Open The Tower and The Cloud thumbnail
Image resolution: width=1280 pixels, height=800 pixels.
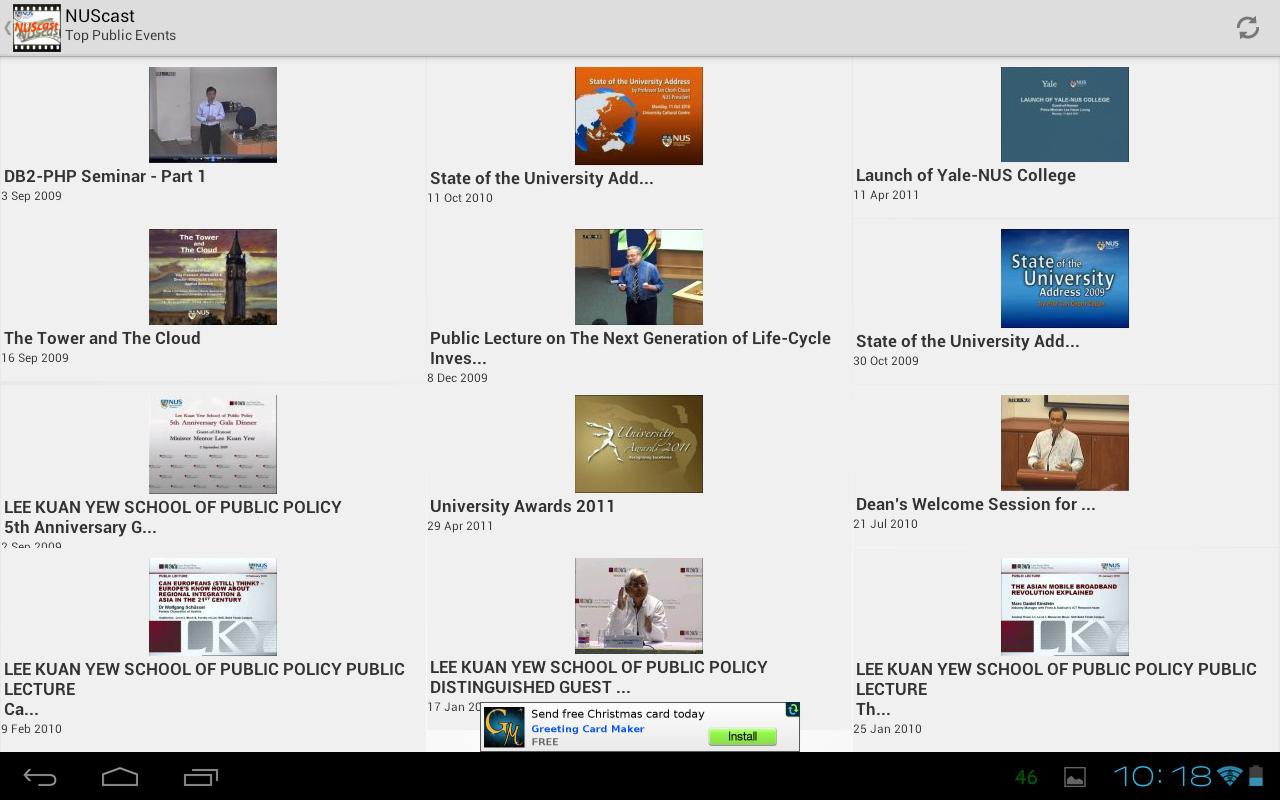click(213, 277)
